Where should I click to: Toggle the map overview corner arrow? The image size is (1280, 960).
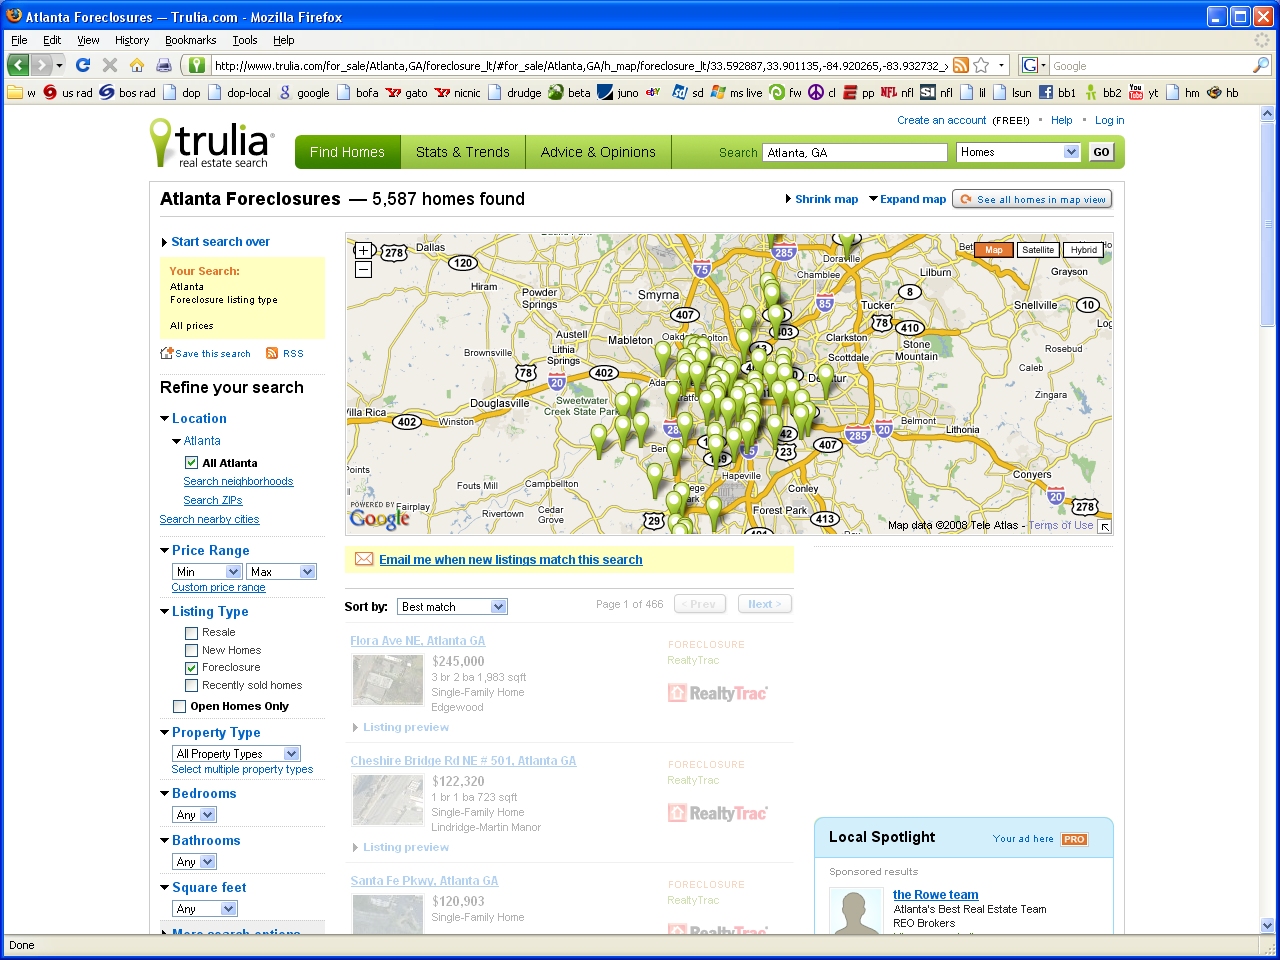tap(1104, 526)
